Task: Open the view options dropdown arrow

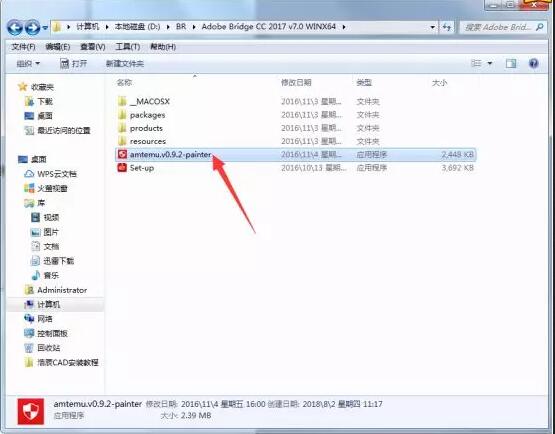Action: coord(490,63)
